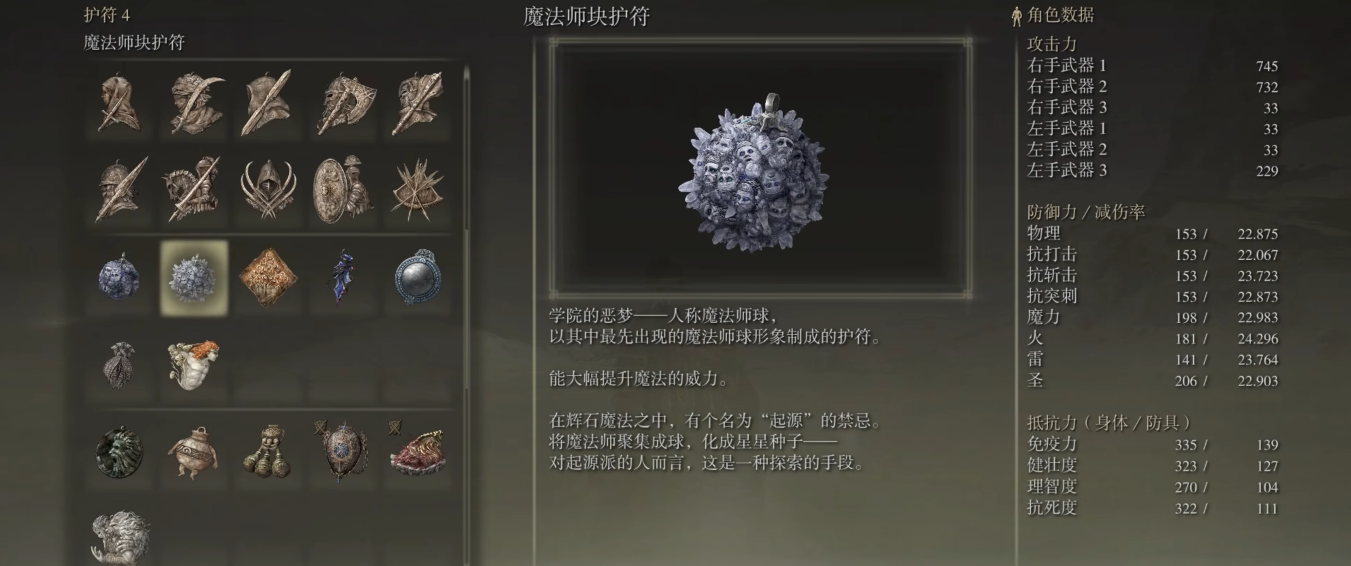Select the crest shield talisman with blue gem
Screen dimensions: 1351x566
(344, 452)
